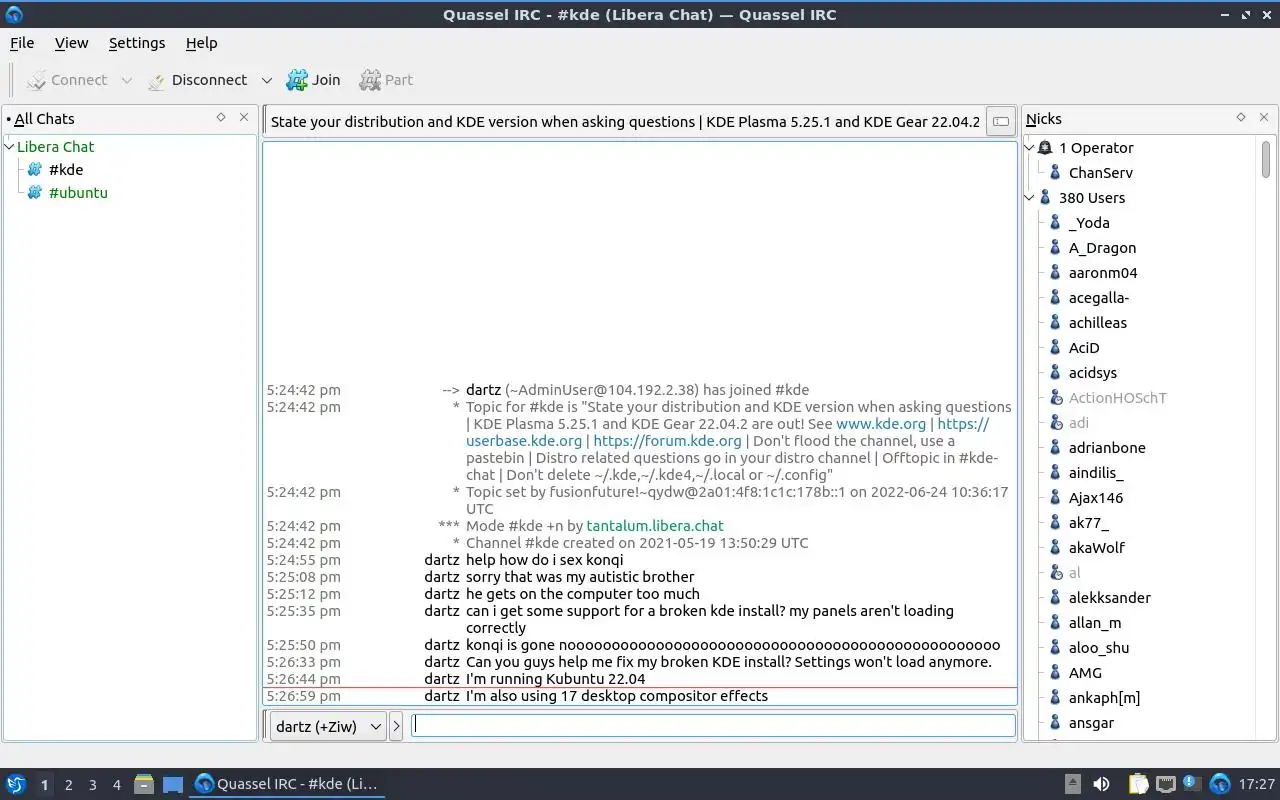Collapse the 1 Operator group
Viewport: 1280px width, 800px height.
pos(1030,147)
